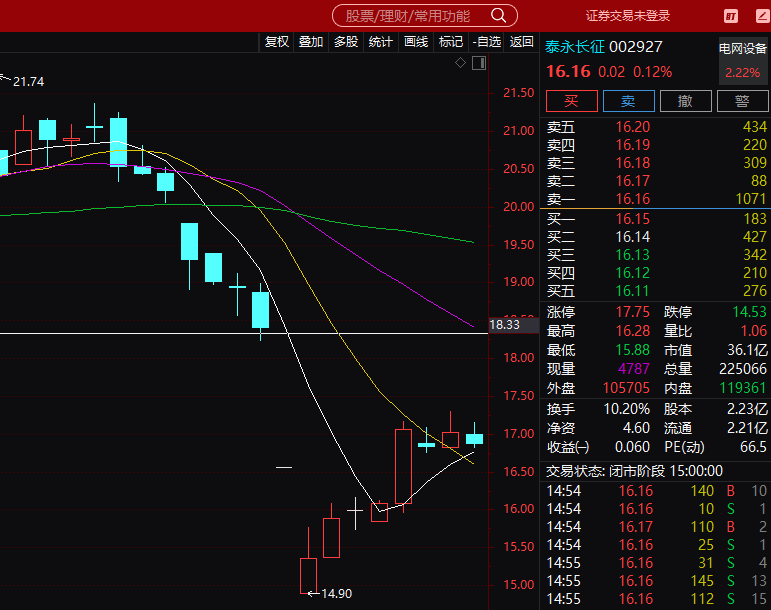Viewport: 771px width, 610px height.
Task: Click the 最高 value 16.28
Action: 633,331
